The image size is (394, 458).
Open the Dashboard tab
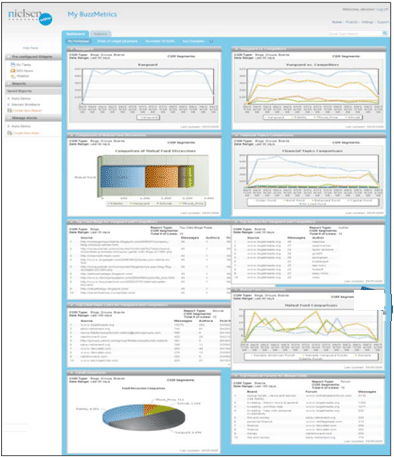[75, 34]
